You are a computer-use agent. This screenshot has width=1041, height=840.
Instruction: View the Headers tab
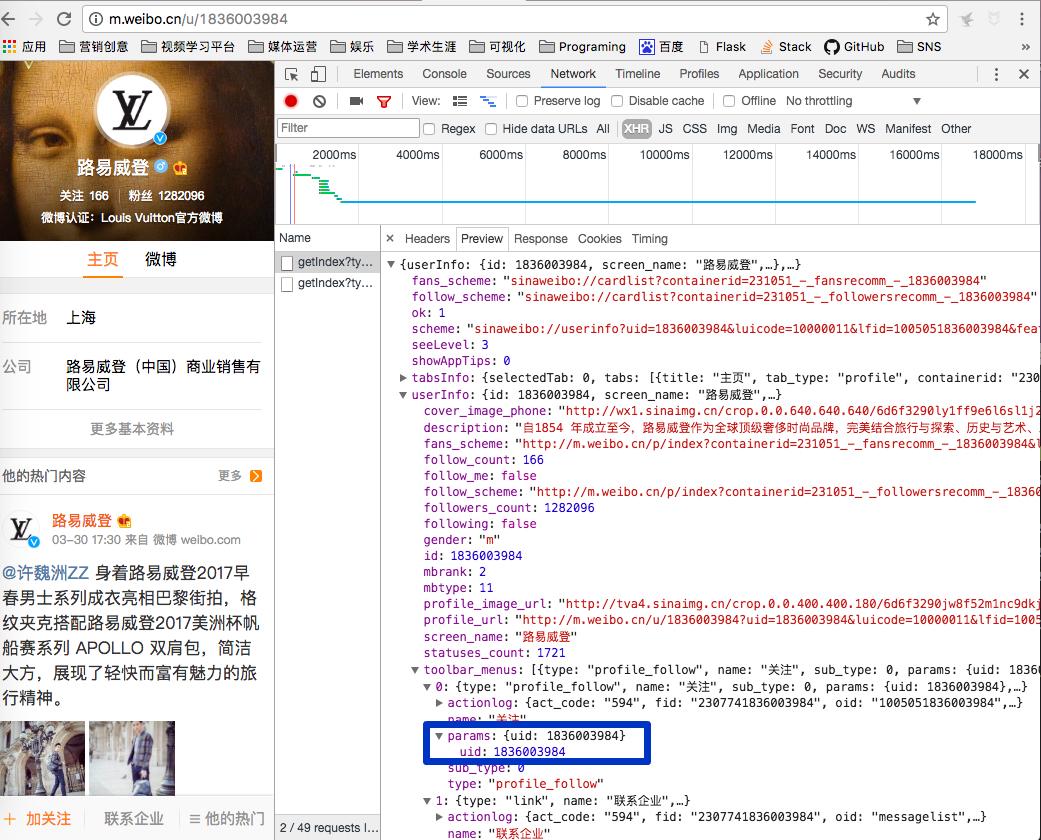(427, 238)
